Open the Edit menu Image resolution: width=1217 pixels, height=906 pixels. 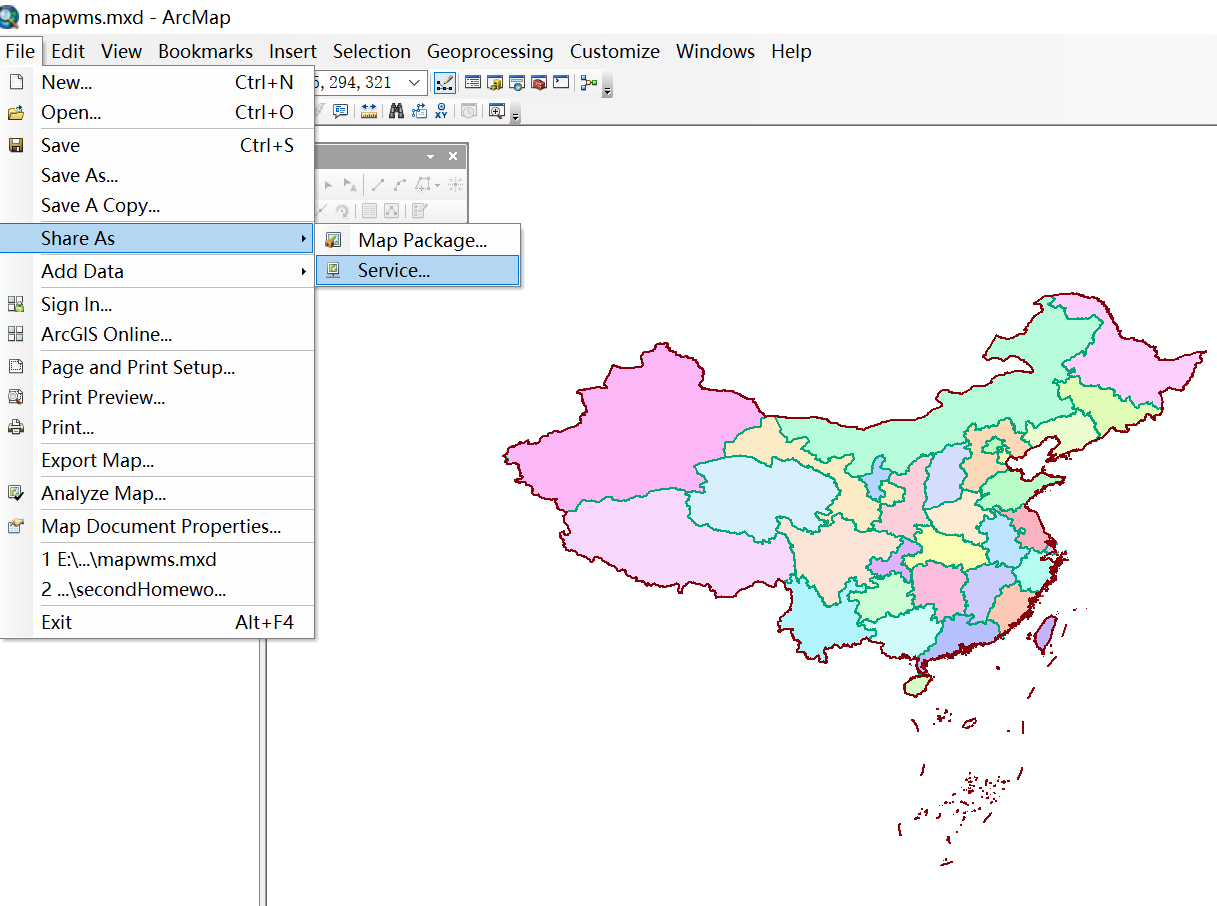click(x=68, y=51)
